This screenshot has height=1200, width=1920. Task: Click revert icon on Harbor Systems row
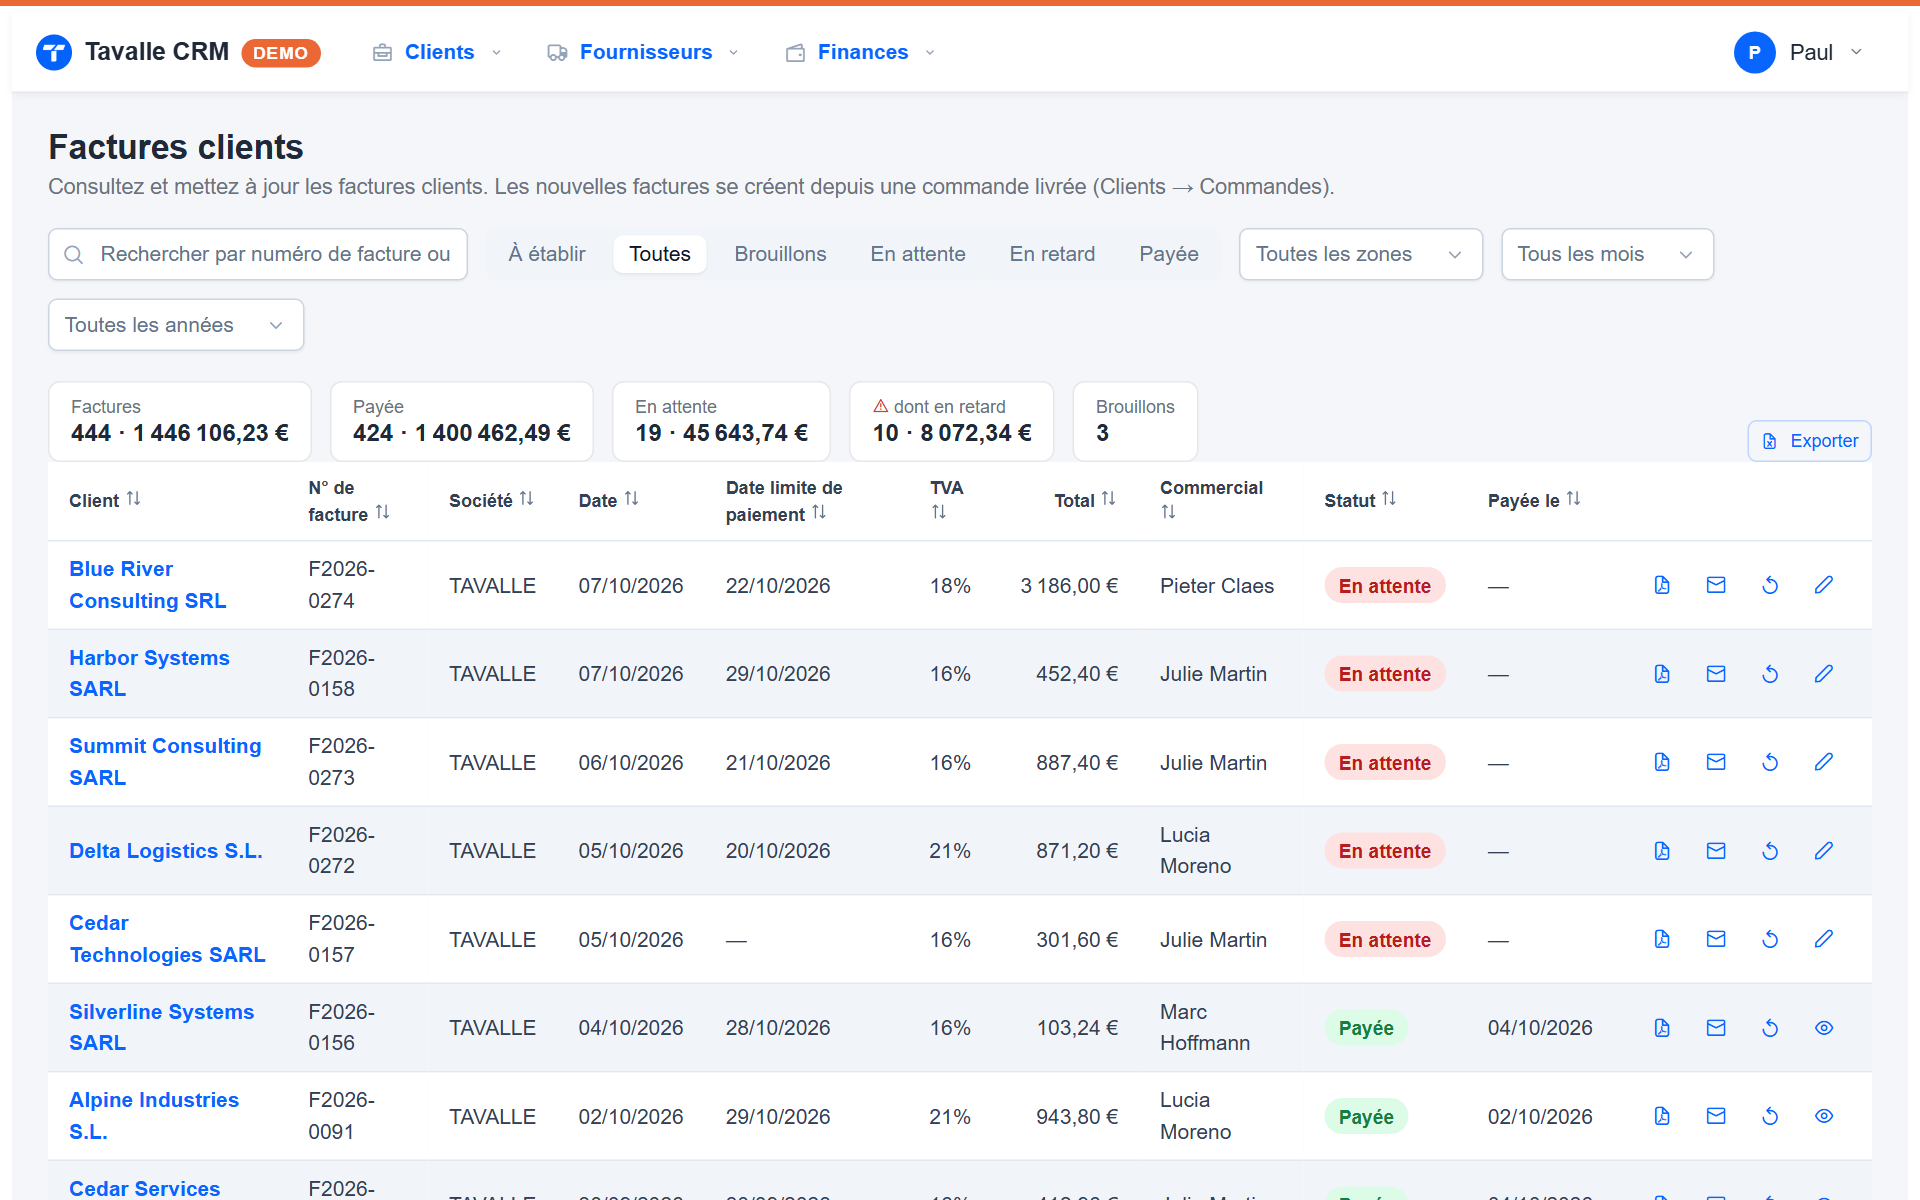(x=1770, y=674)
